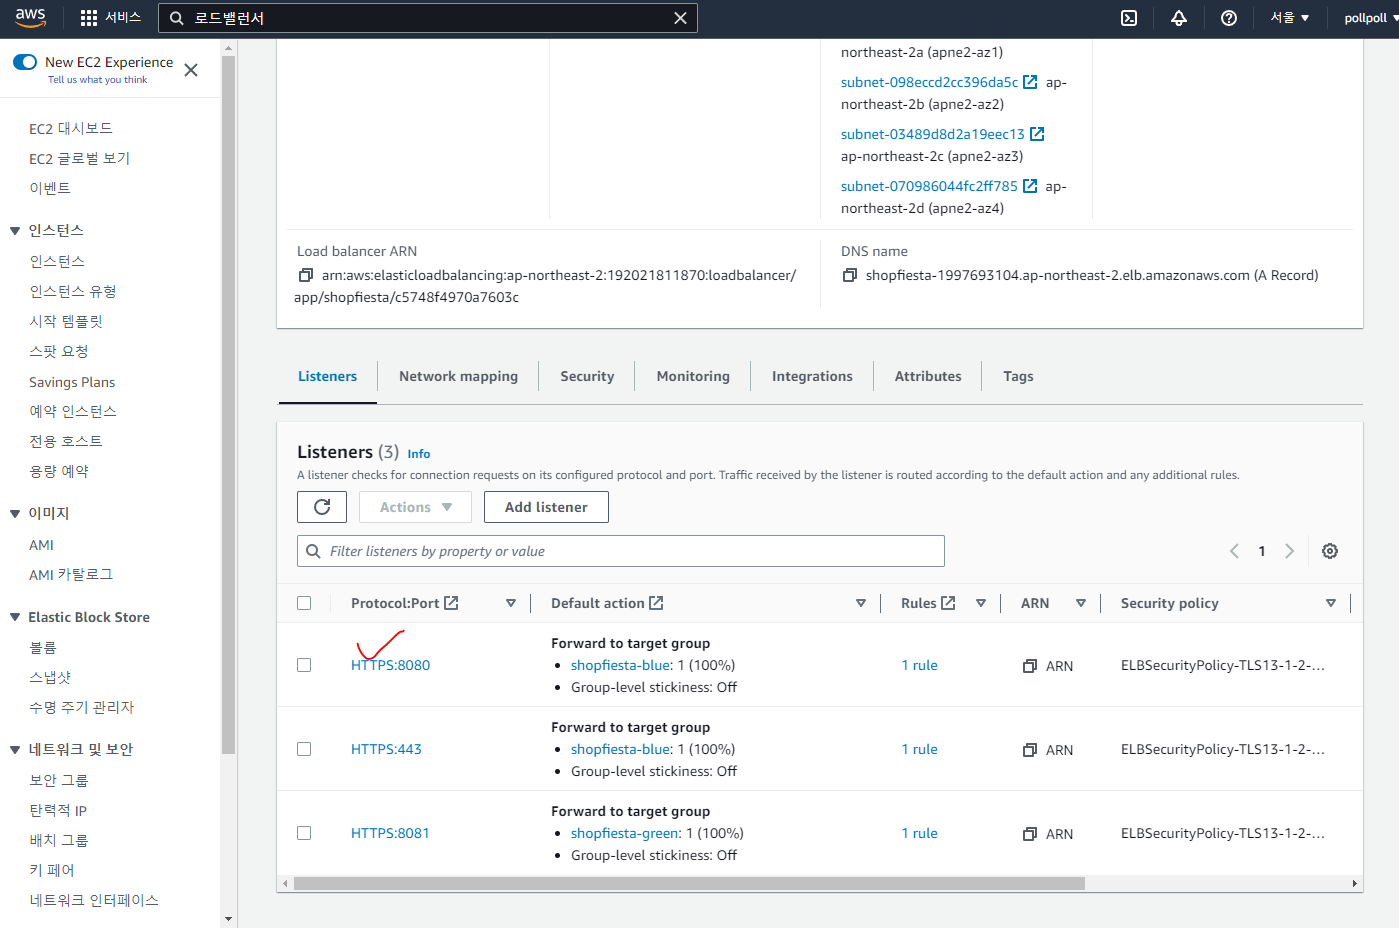Open the notifications bell
Image resolution: width=1399 pixels, height=928 pixels.
[1179, 18]
